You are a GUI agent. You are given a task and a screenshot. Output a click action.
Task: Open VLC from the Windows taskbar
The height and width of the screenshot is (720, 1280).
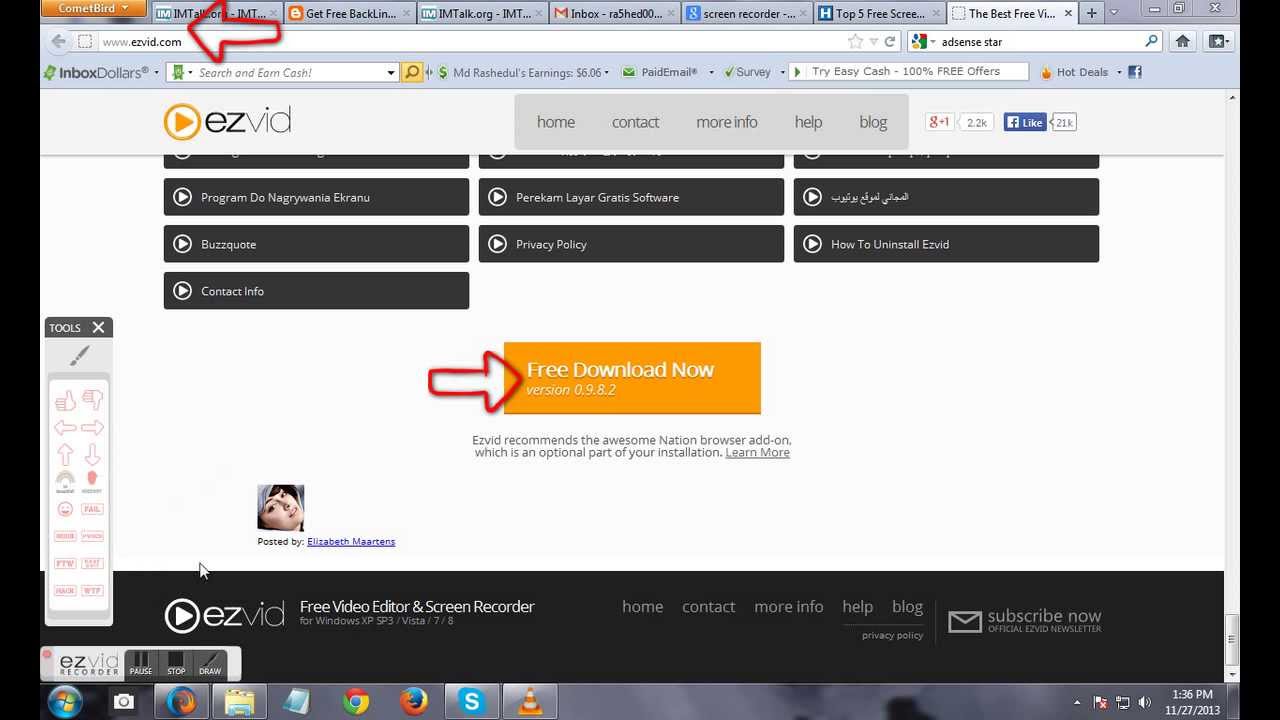tap(528, 702)
